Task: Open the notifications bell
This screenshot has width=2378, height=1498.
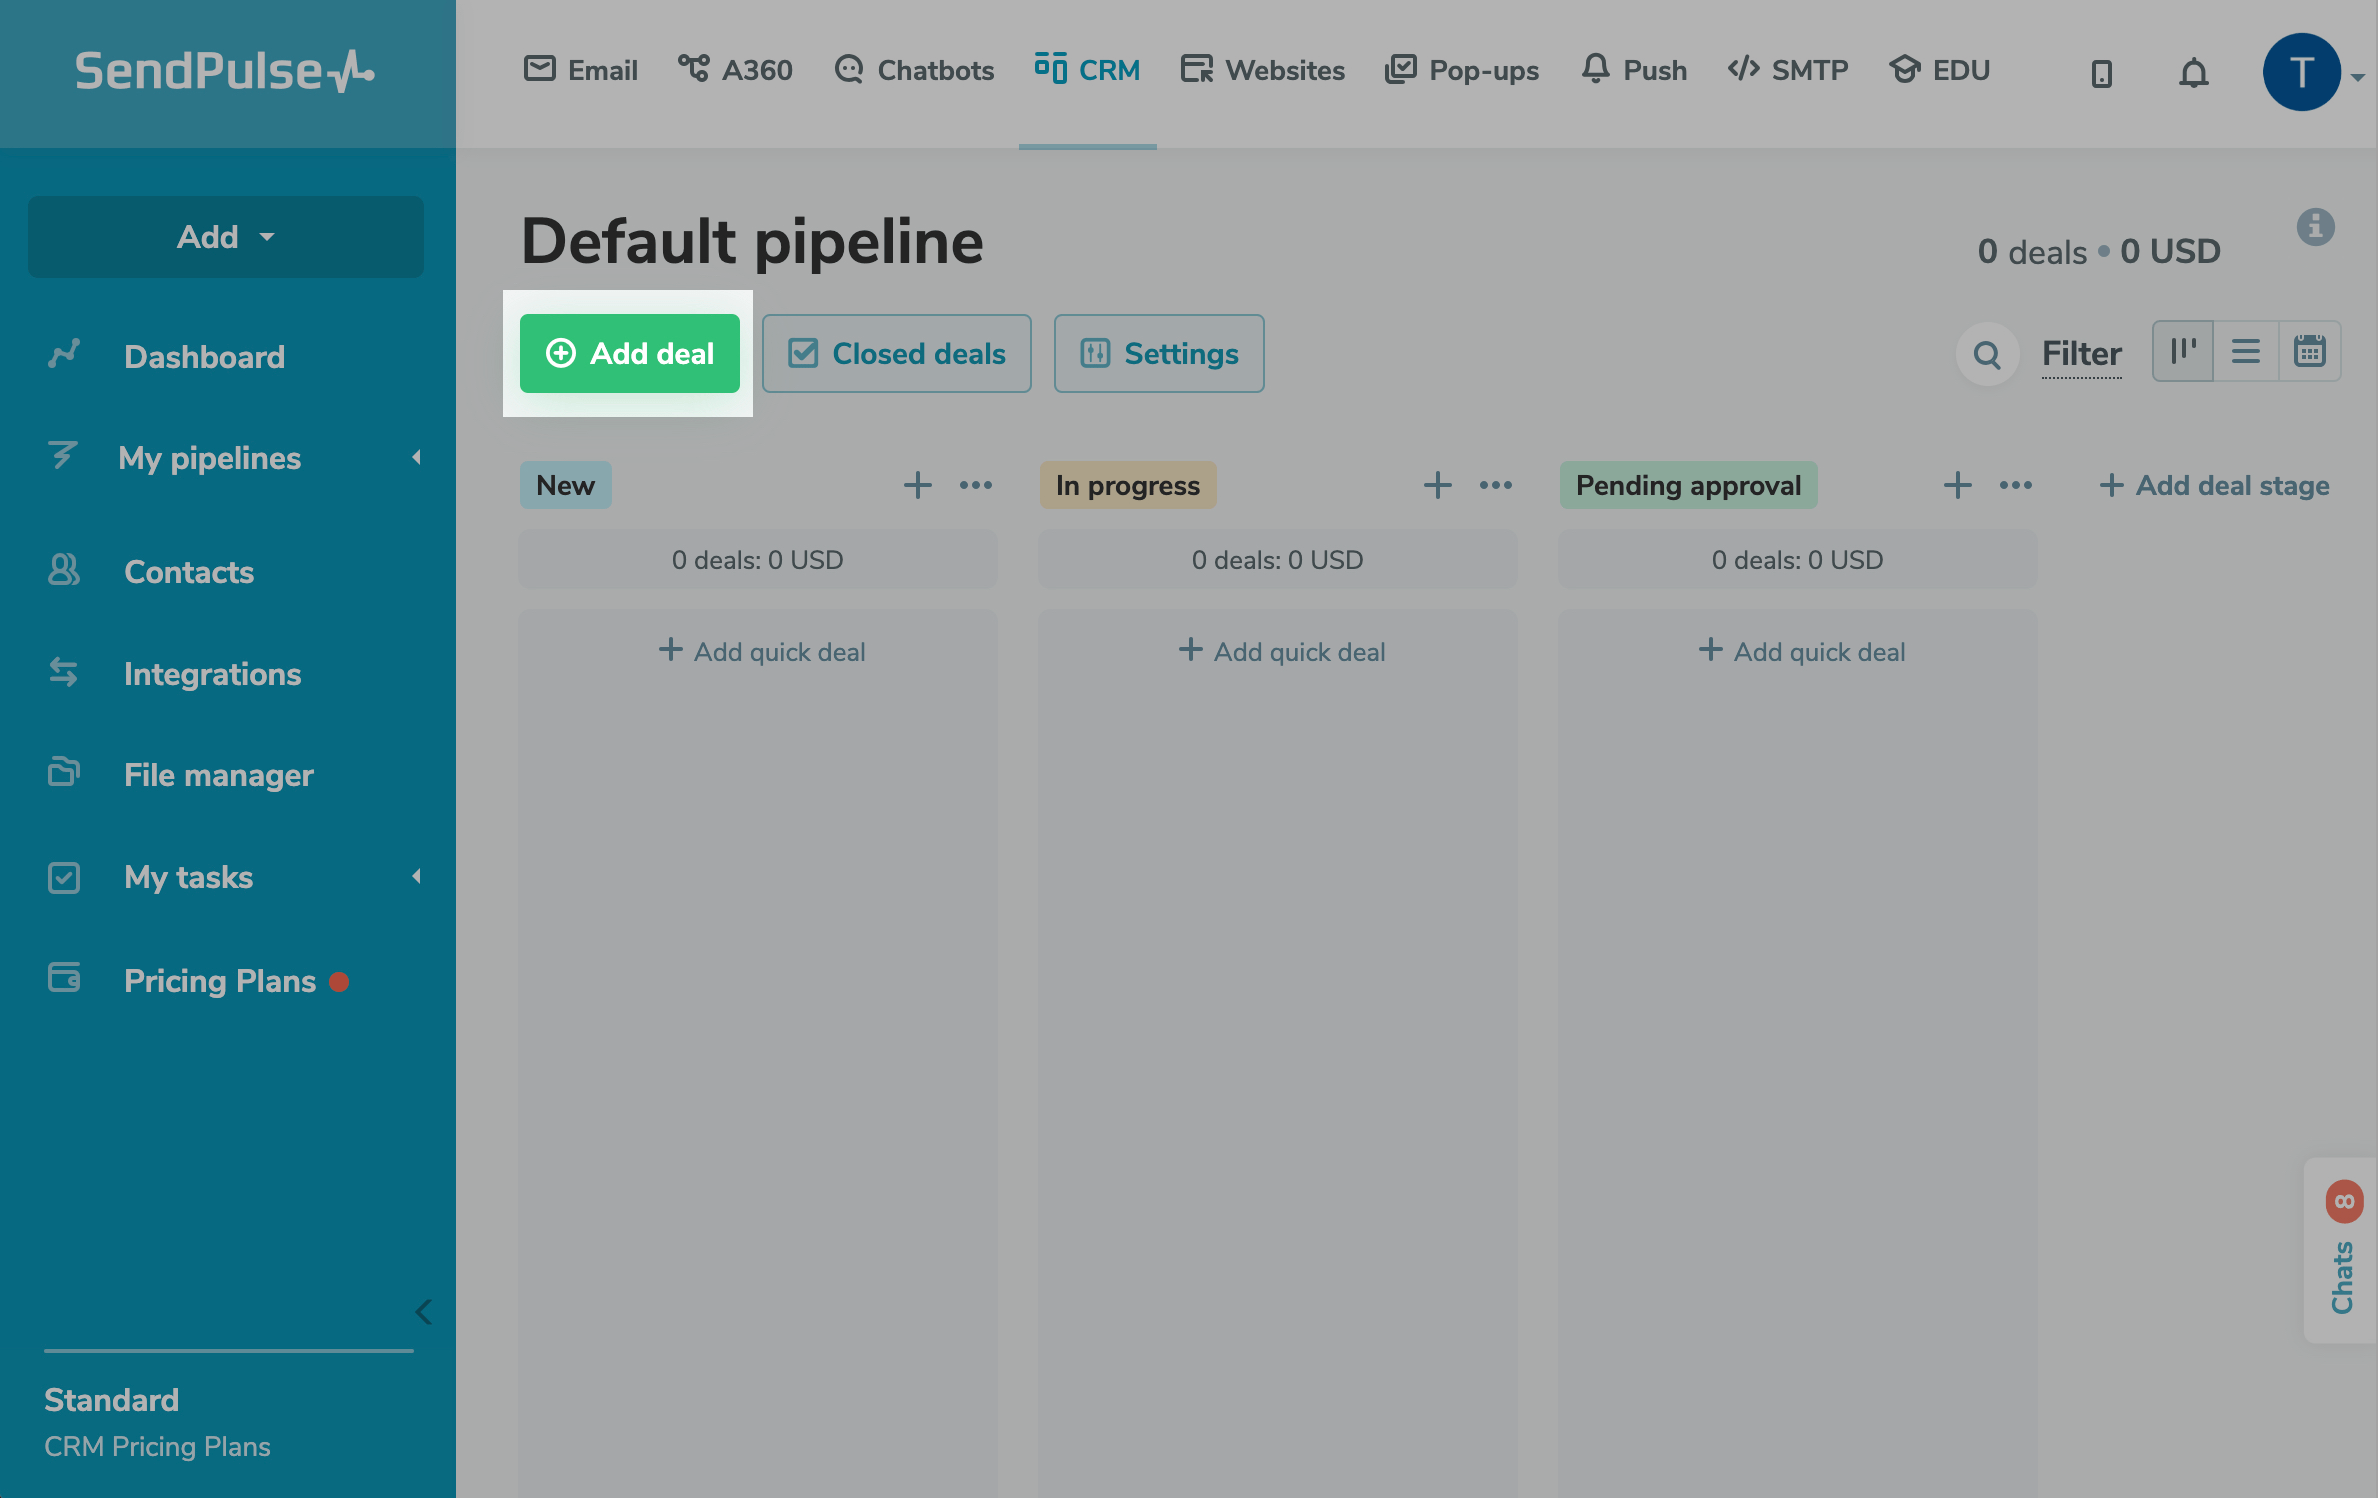Action: [2193, 72]
